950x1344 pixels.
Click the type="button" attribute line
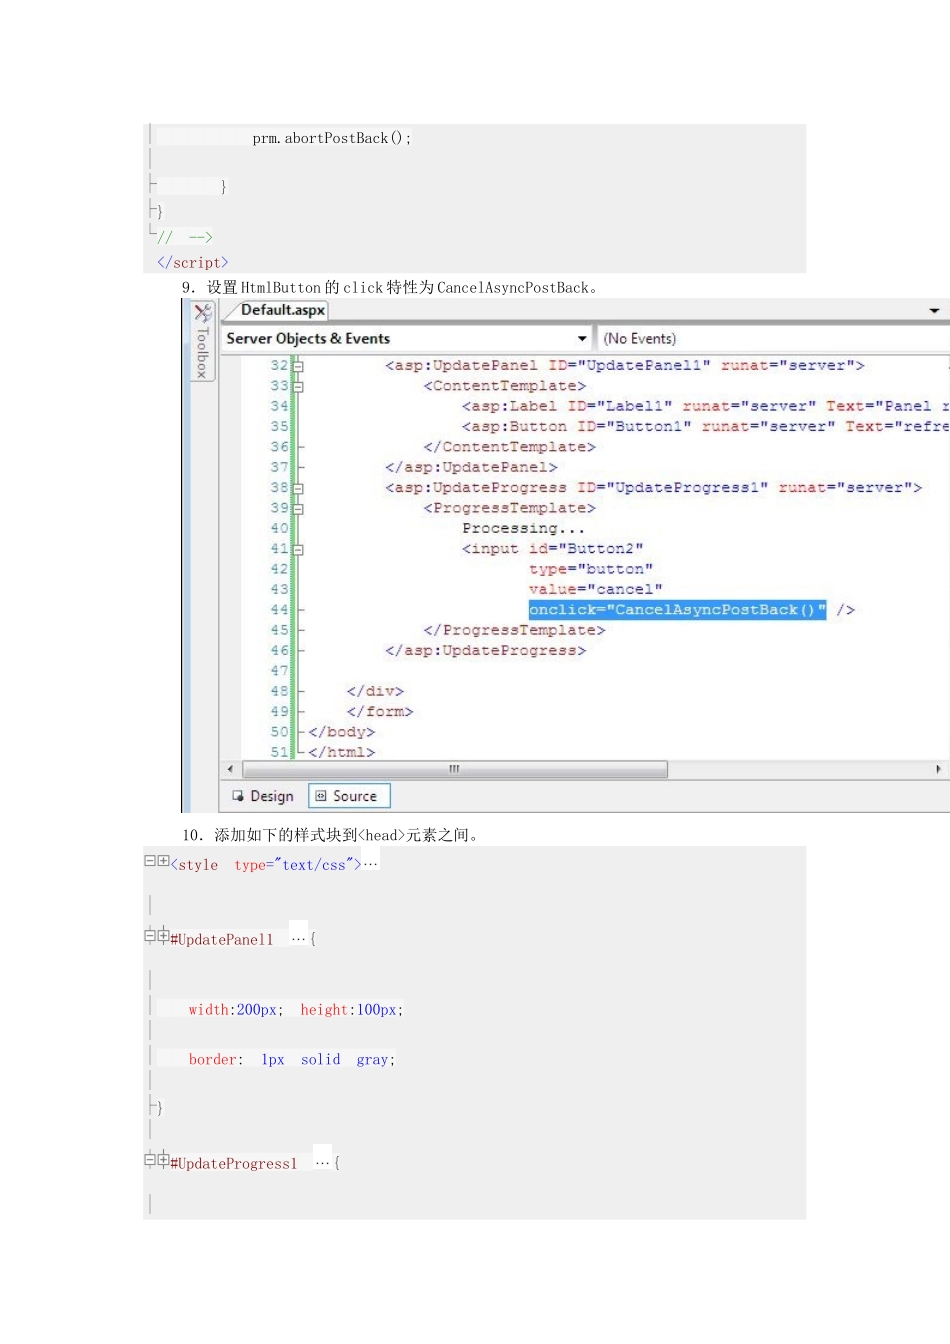coord(590,569)
